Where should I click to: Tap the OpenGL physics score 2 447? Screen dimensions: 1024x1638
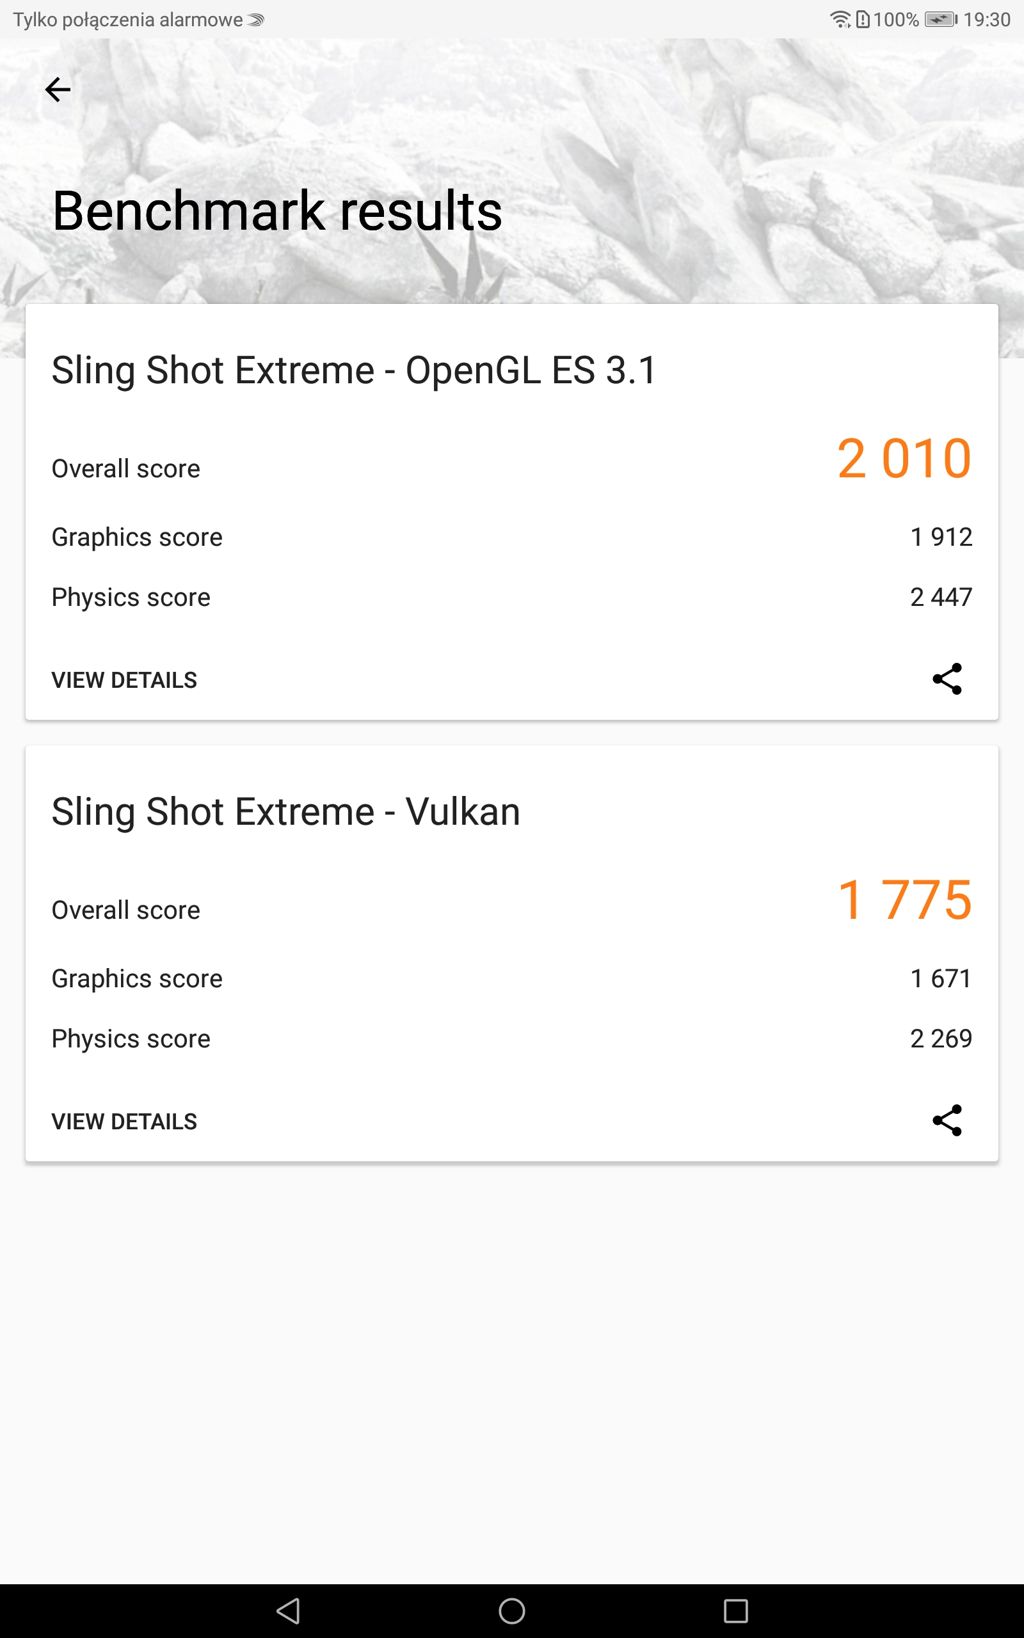pos(941,597)
